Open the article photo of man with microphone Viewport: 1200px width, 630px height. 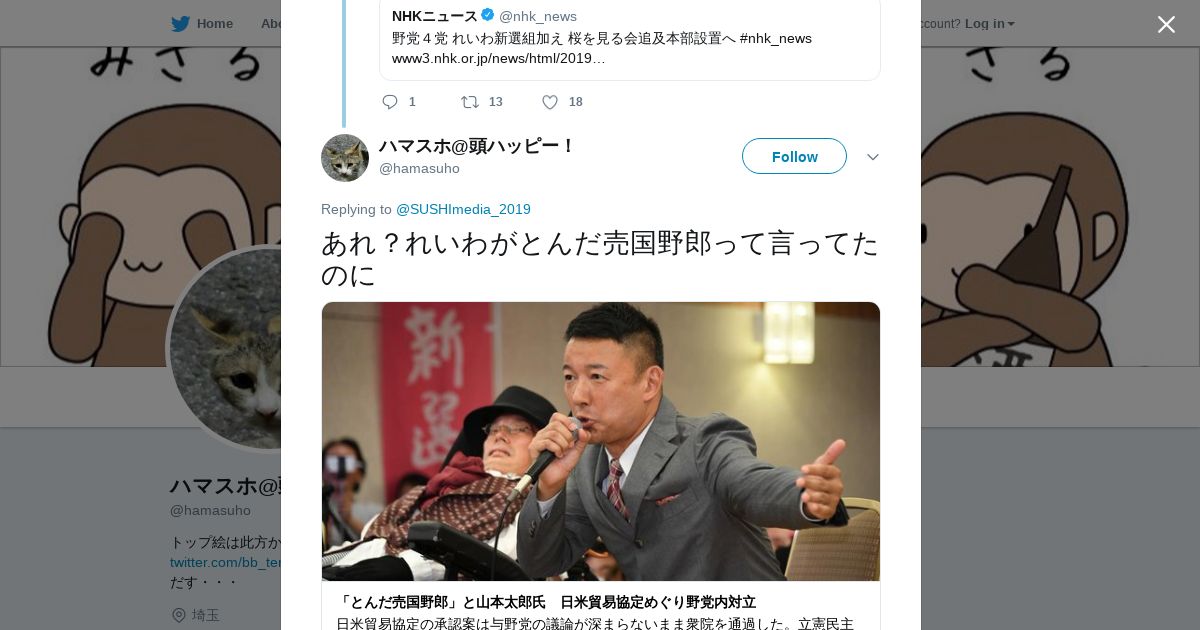[x=601, y=441]
